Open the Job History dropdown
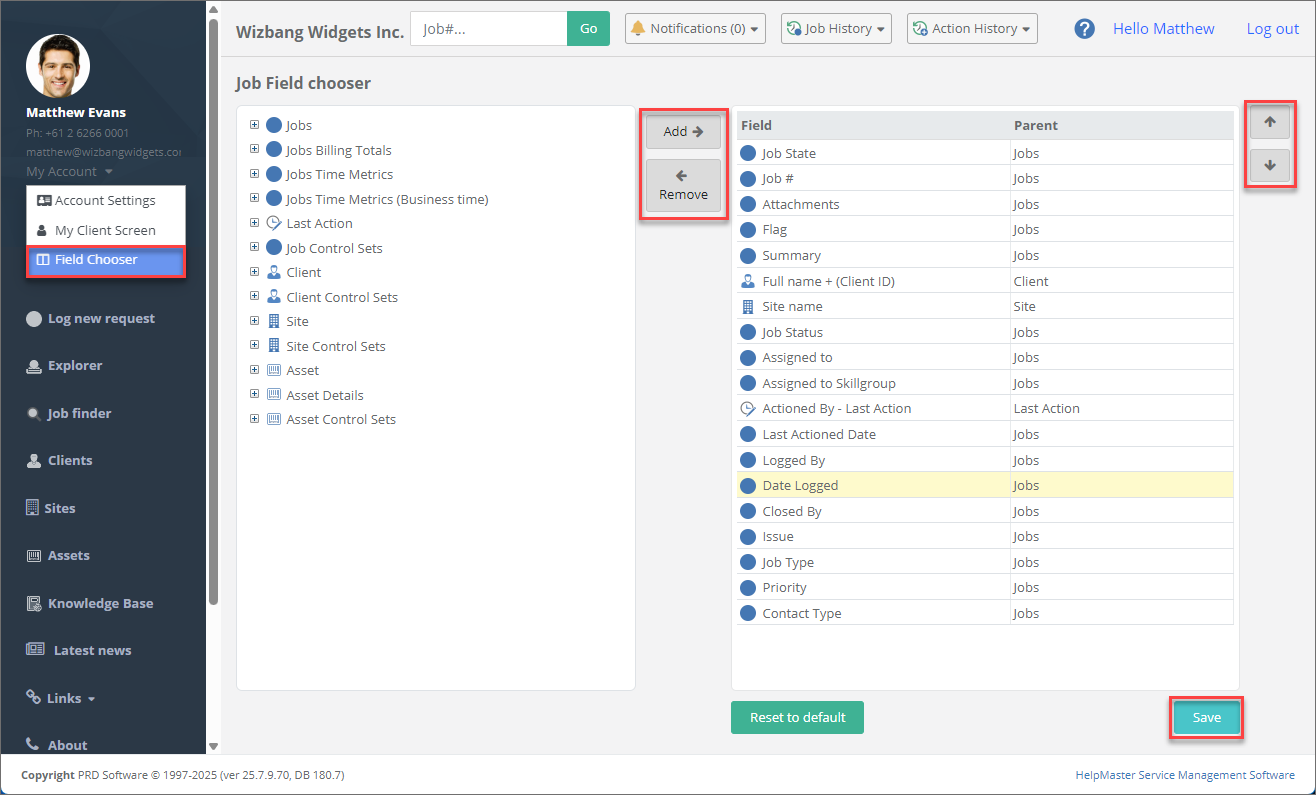 point(836,28)
